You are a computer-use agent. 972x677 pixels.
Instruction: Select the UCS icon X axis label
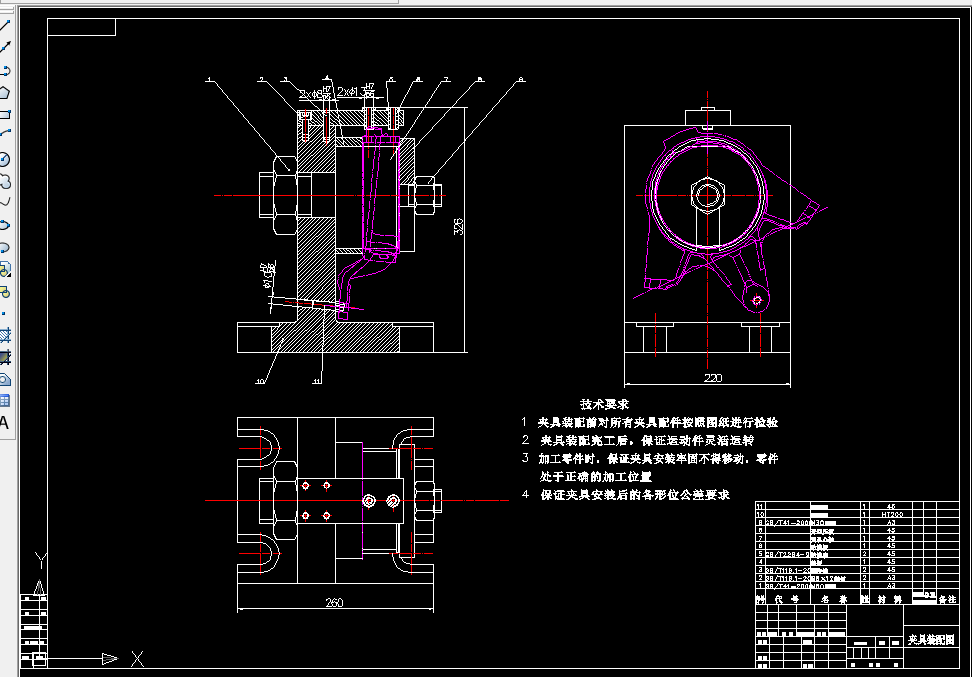tap(138, 659)
